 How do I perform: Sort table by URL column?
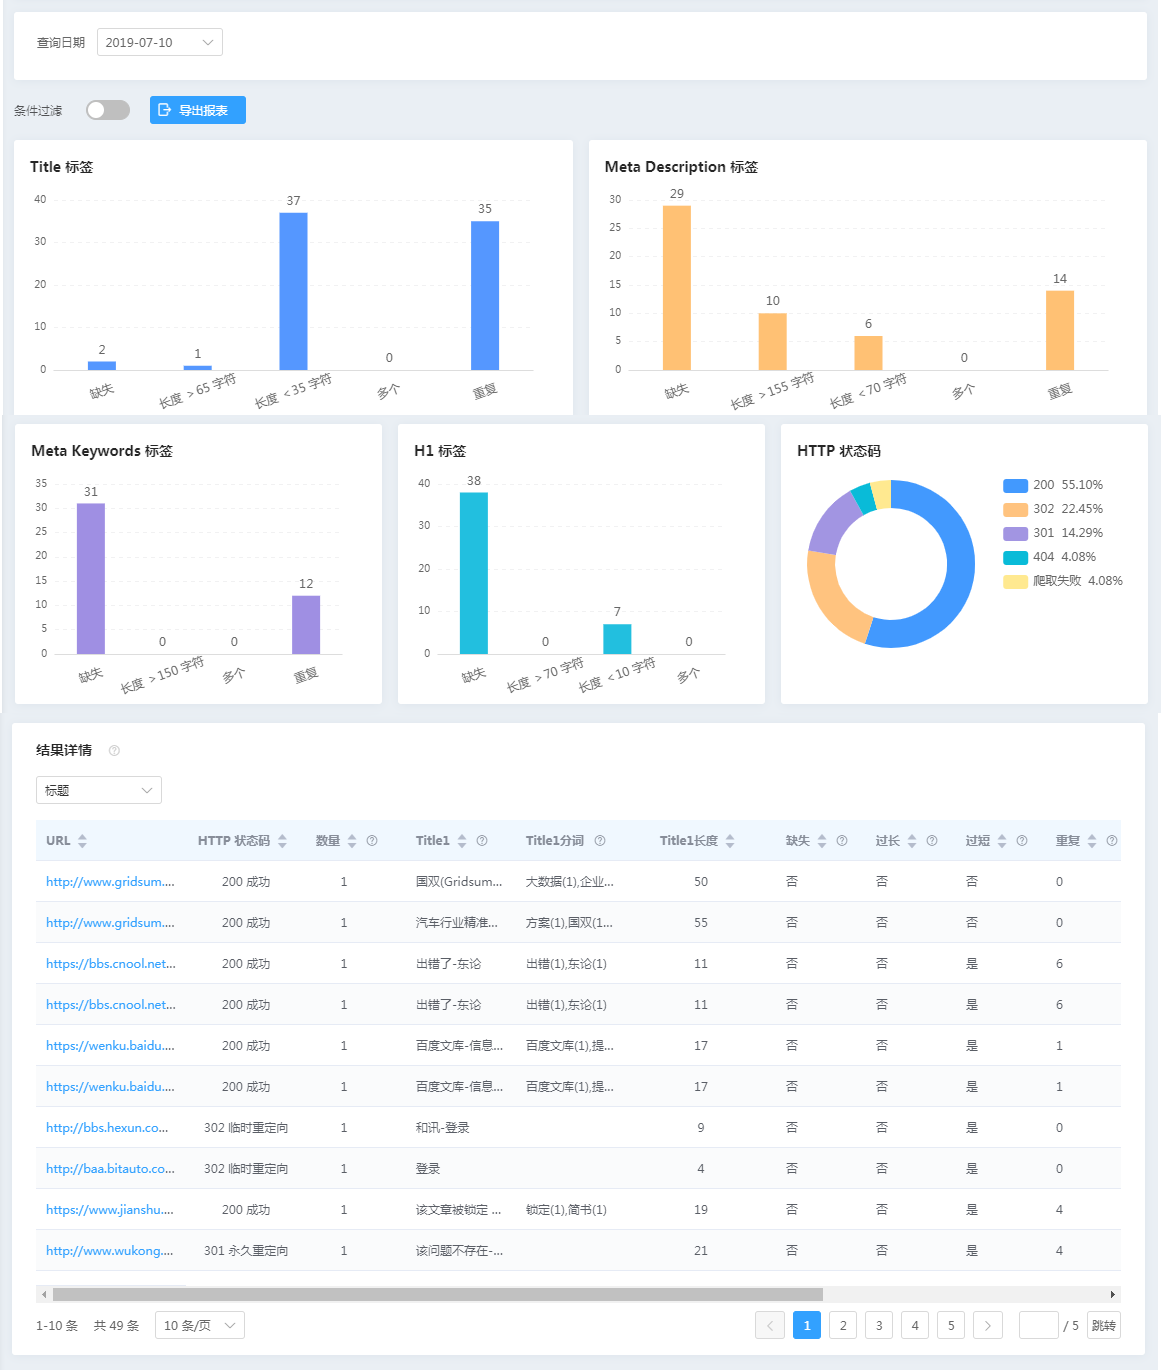pos(82,841)
